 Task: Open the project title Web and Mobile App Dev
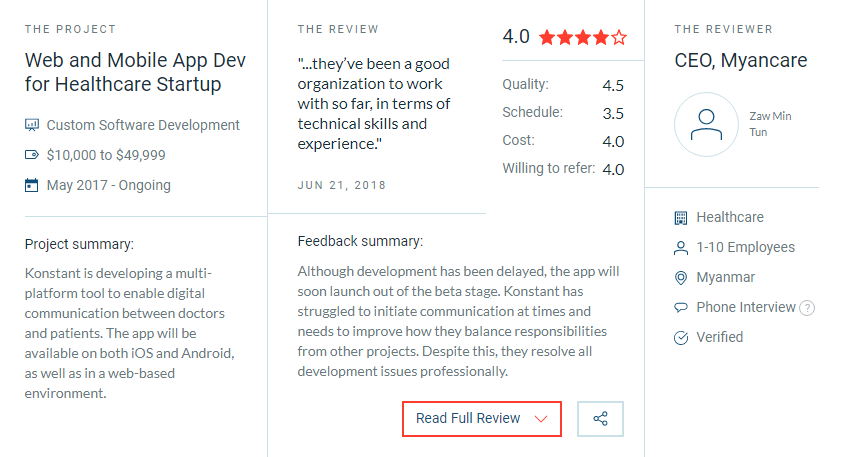(135, 72)
